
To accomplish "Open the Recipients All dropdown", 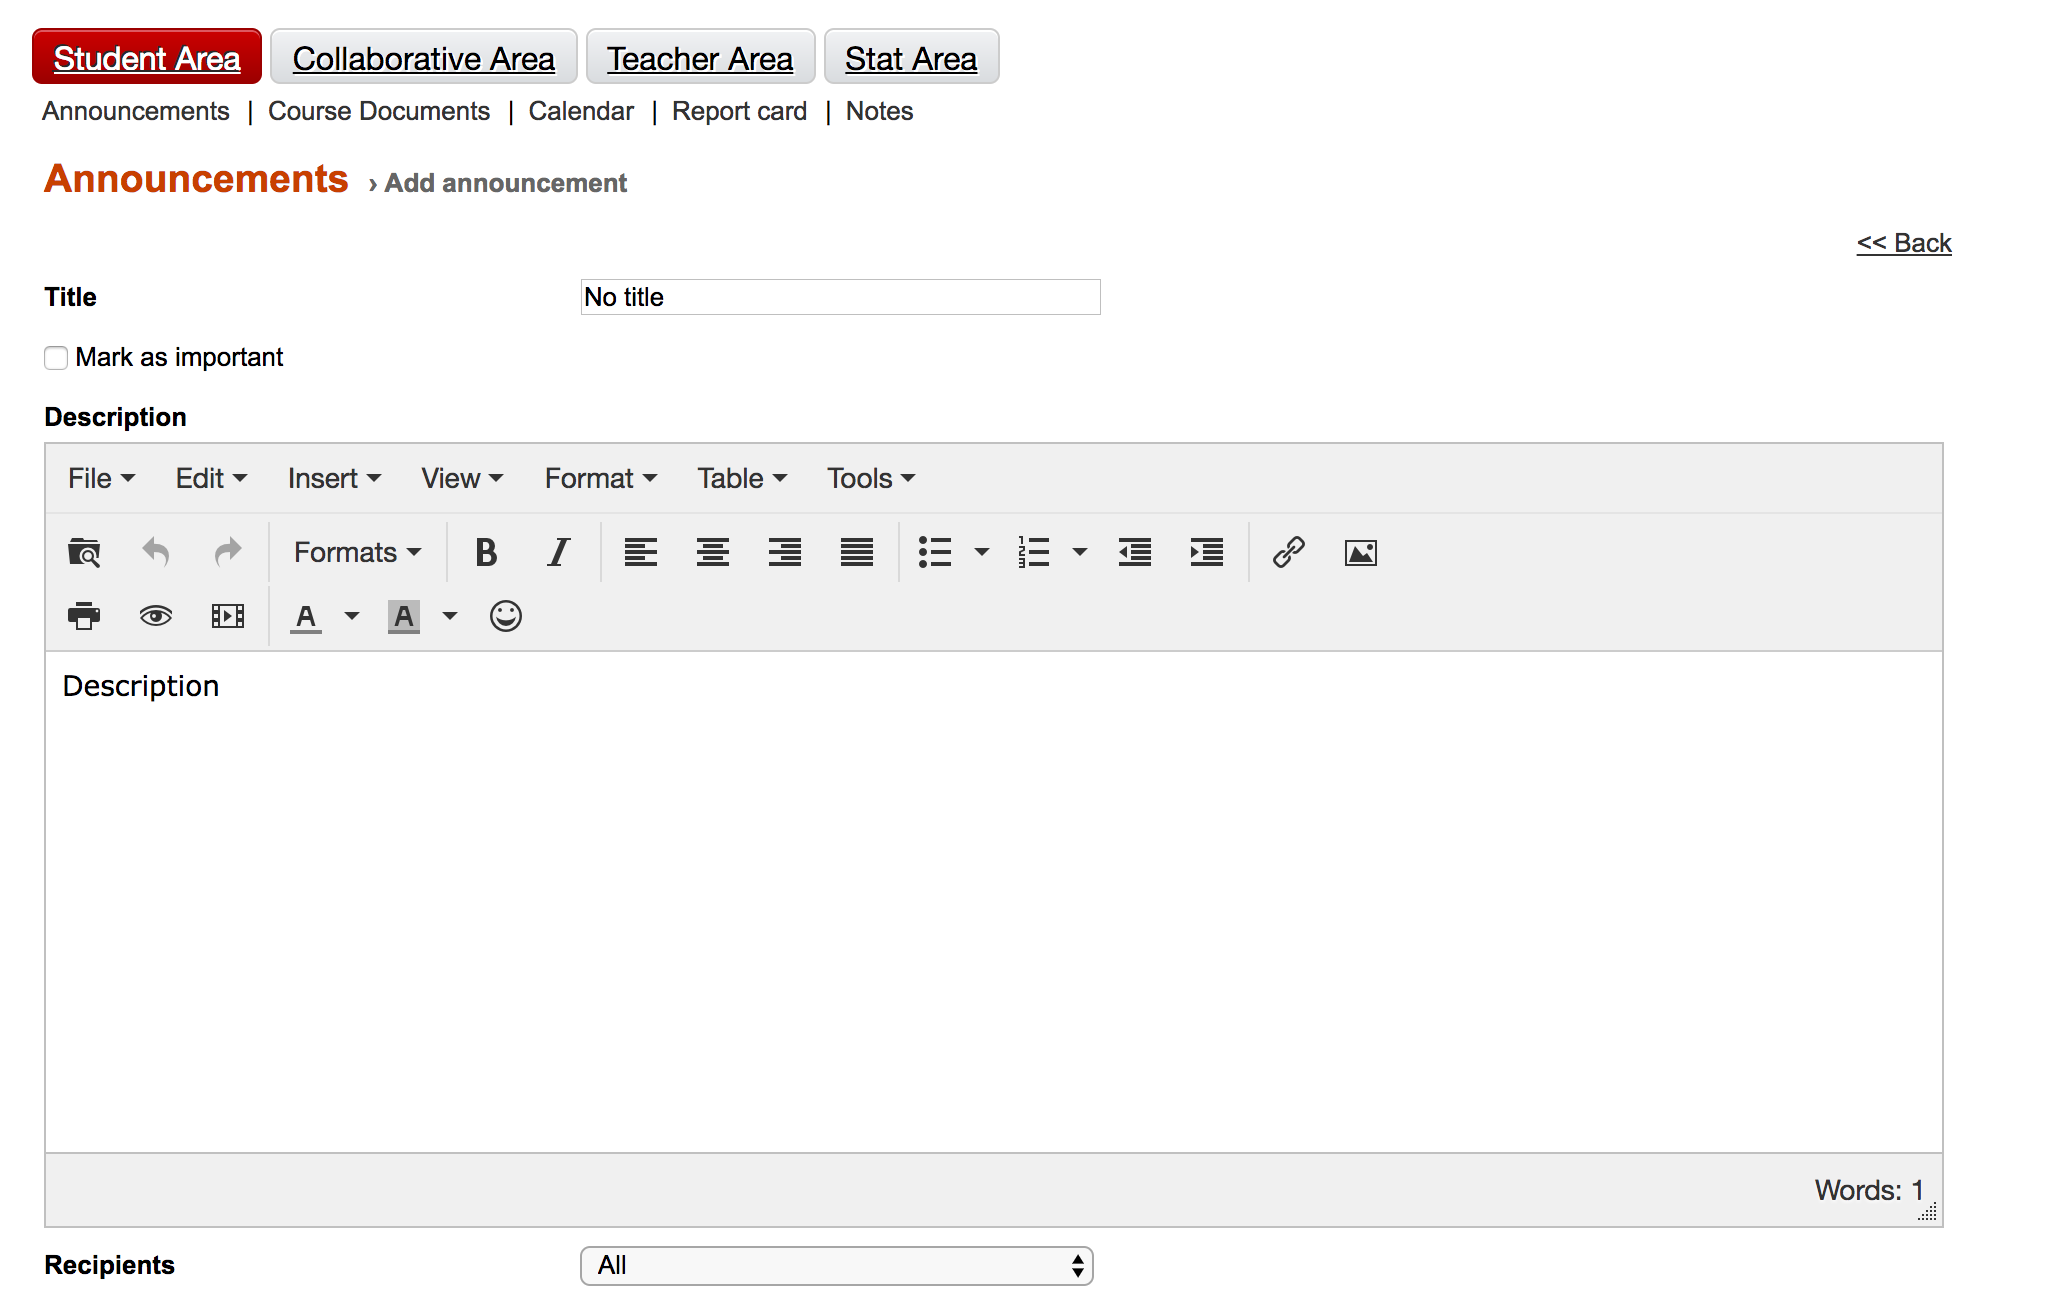I will click(x=836, y=1266).
